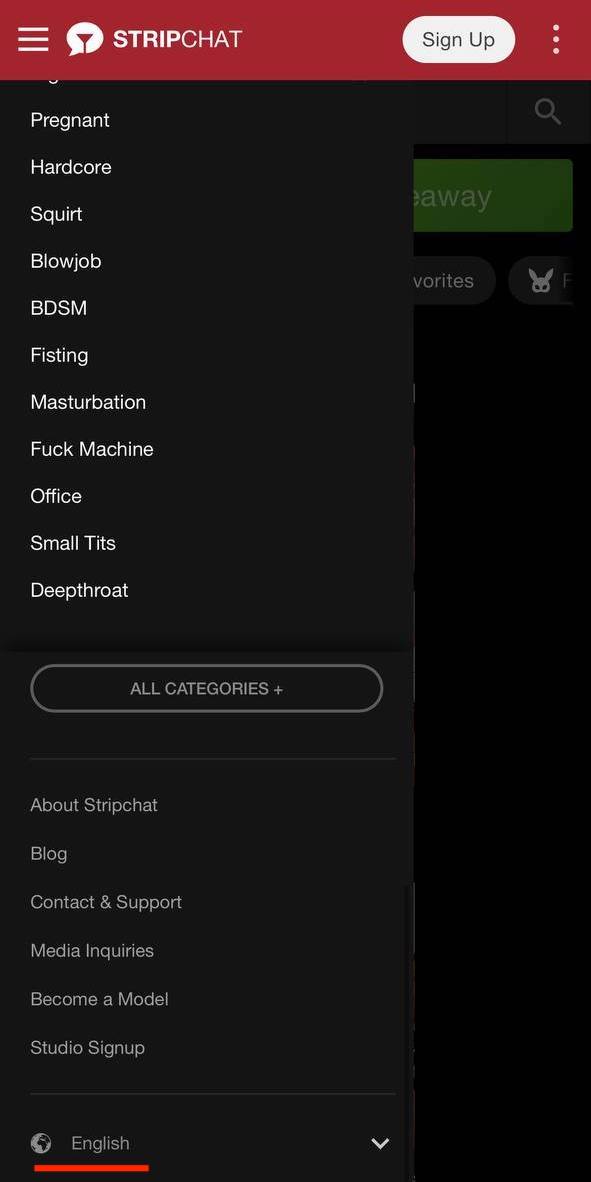Click the red underline indicator below English
Viewport: 591px width, 1182px height.
coord(90,1167)
